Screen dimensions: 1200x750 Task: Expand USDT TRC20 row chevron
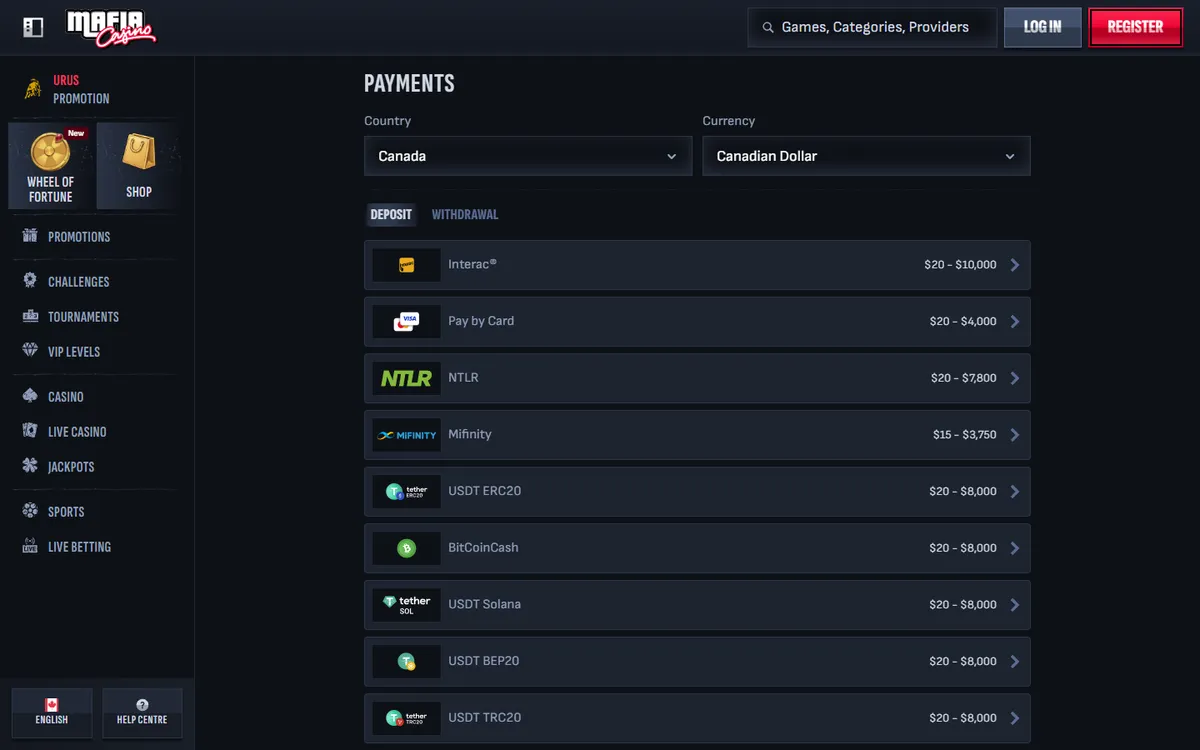pyautogui.click(x=1015, y=718)
